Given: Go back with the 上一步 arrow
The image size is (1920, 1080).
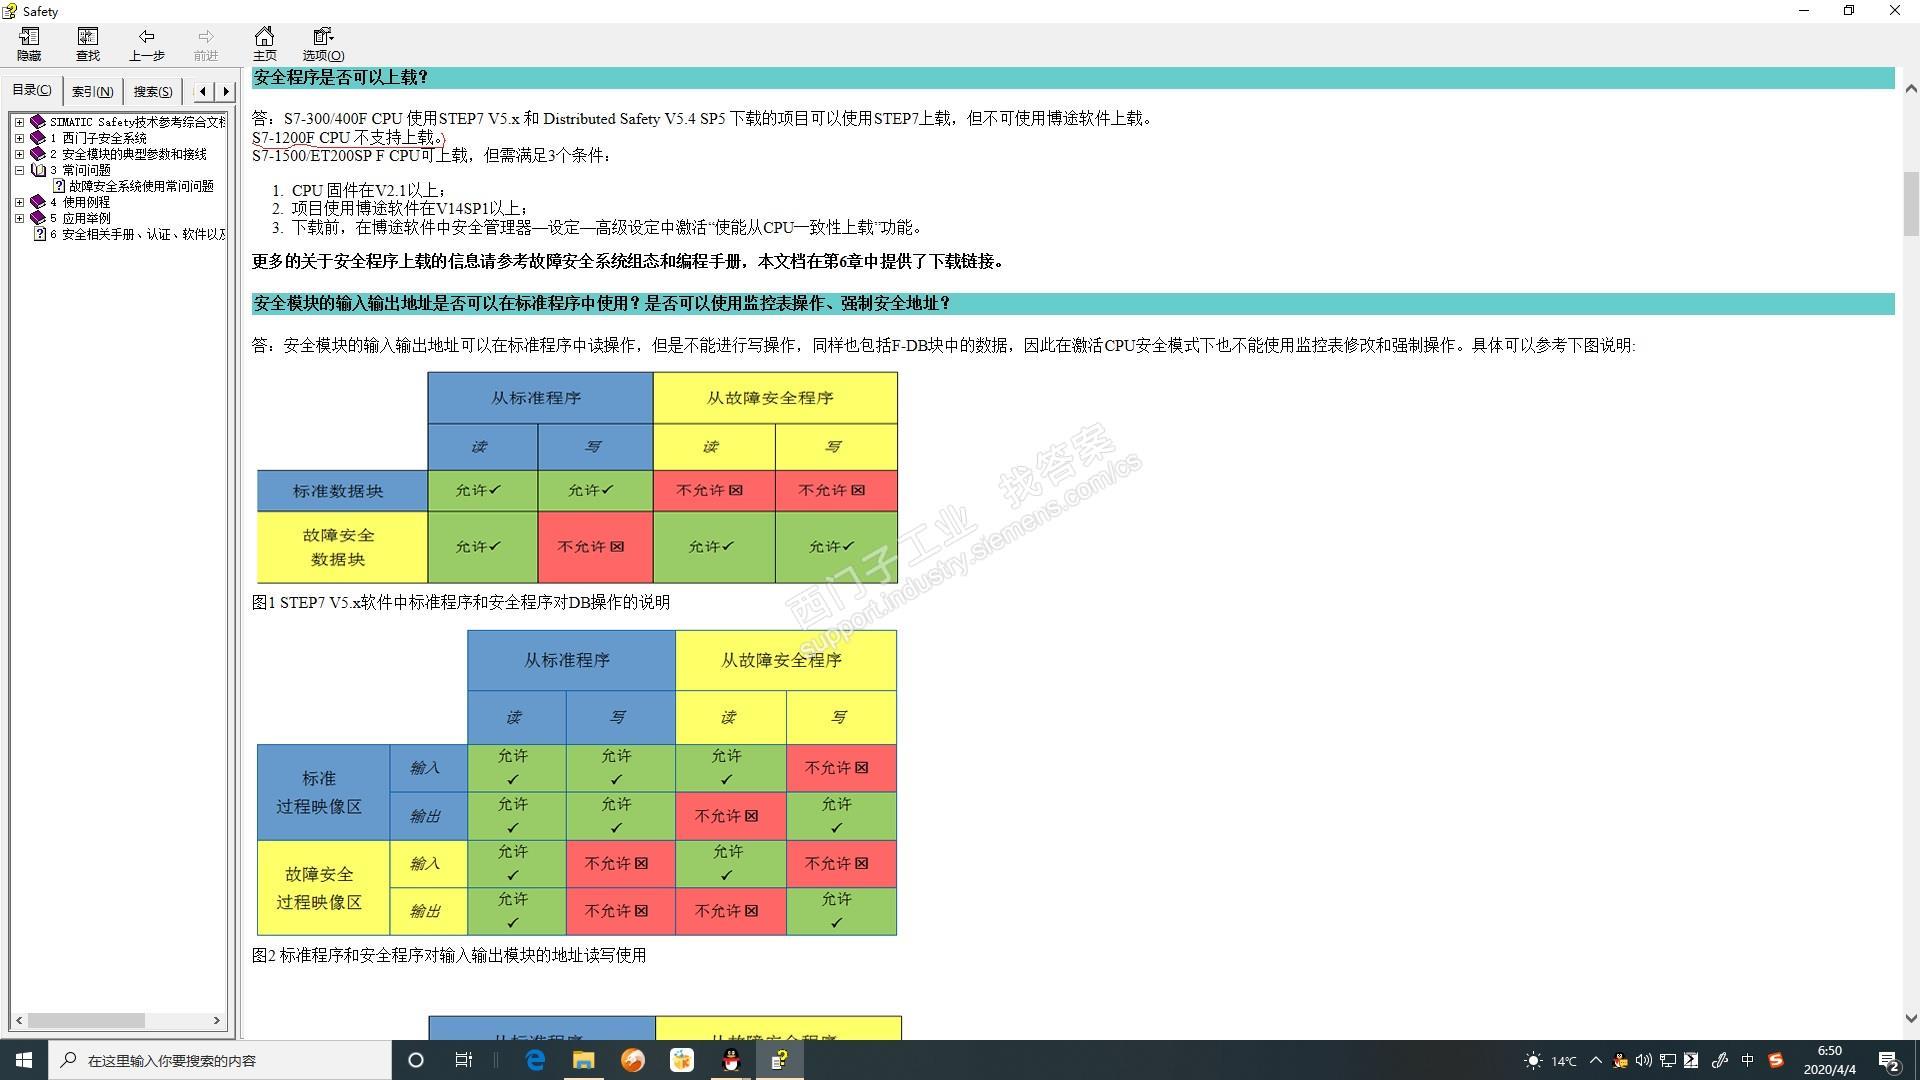Looking at the screenshot, I should tap(146, 44).
